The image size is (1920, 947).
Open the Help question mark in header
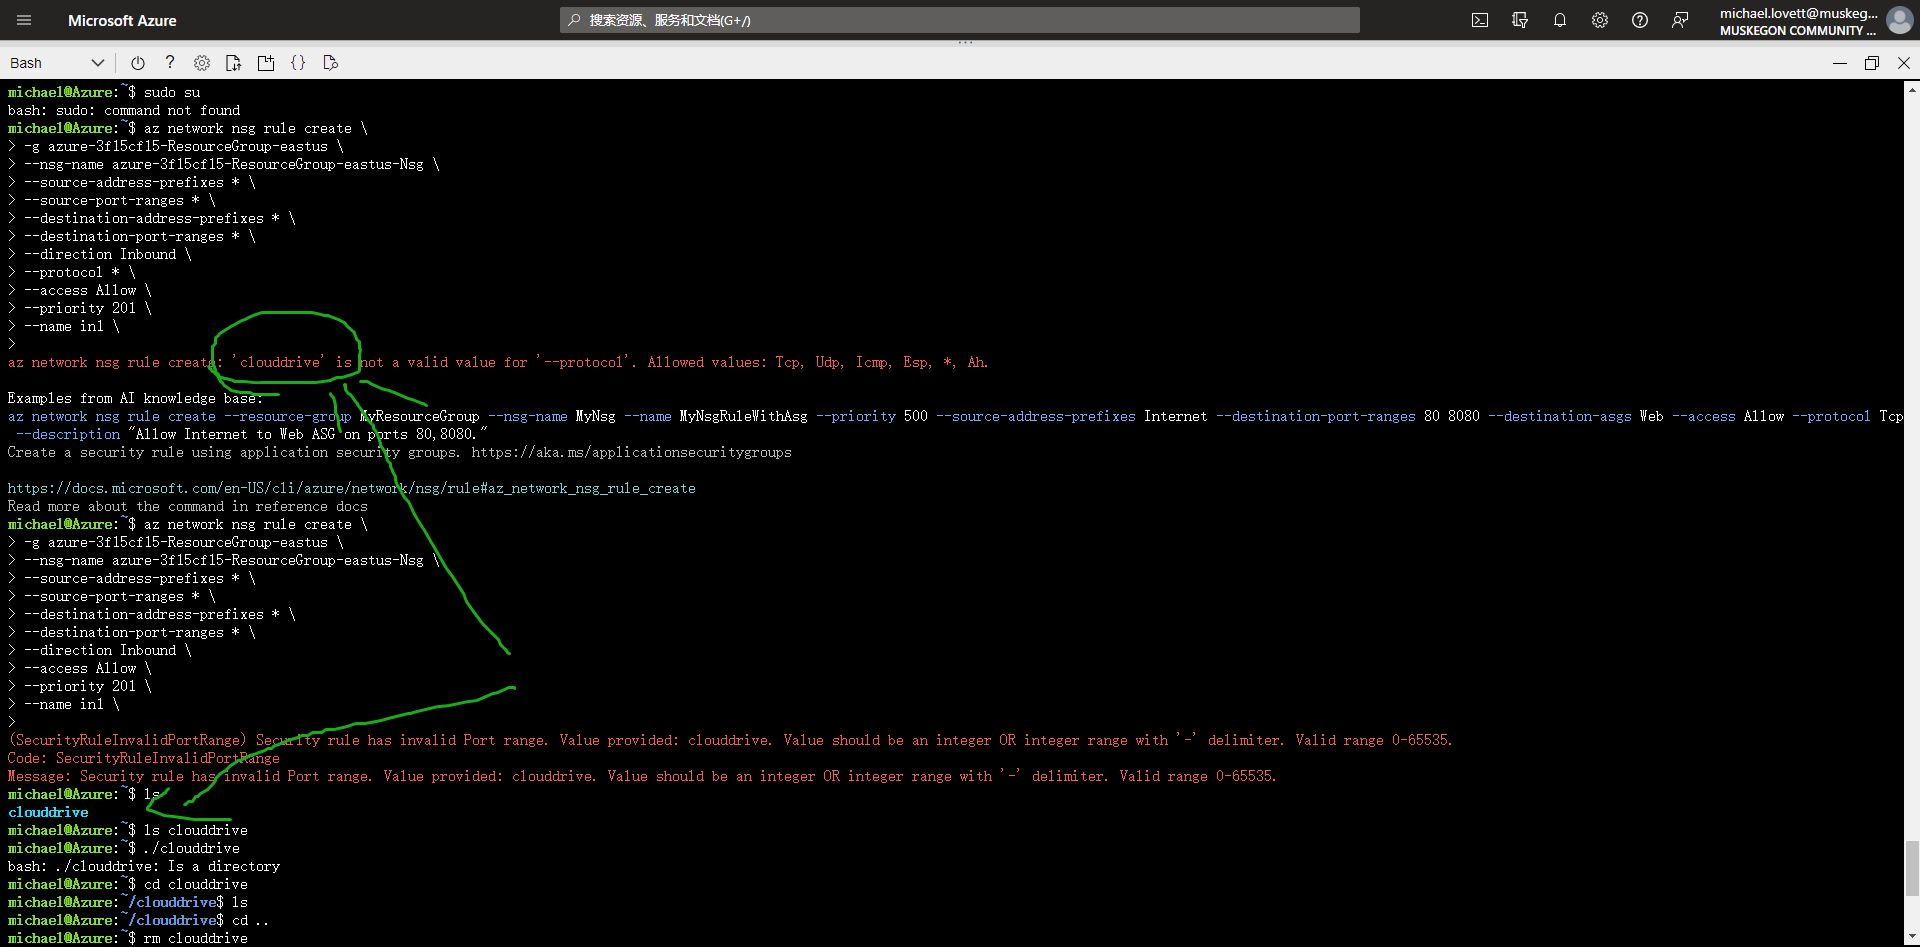point(1640,20)
